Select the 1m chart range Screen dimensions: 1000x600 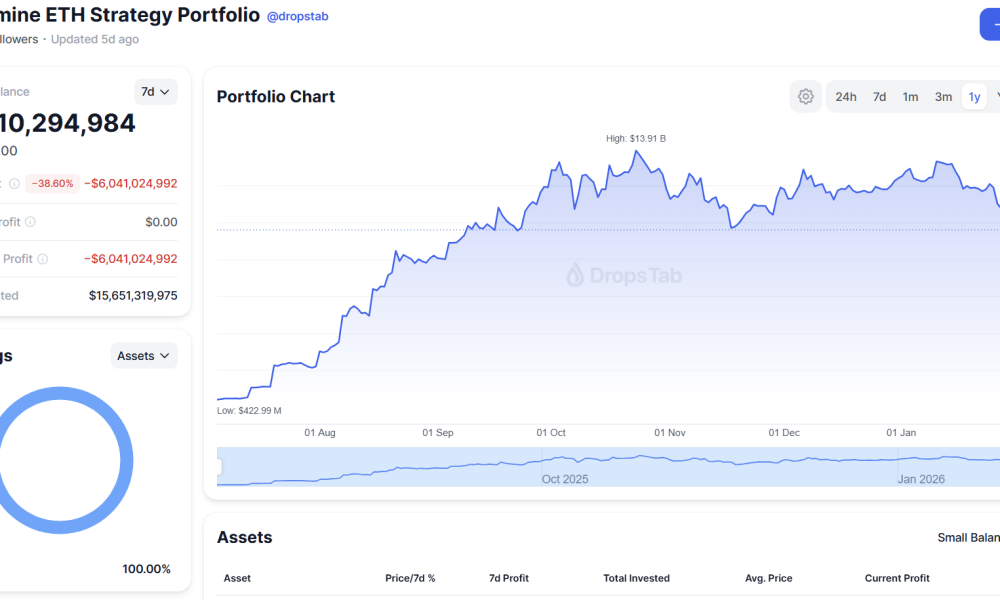pos(910,97)
